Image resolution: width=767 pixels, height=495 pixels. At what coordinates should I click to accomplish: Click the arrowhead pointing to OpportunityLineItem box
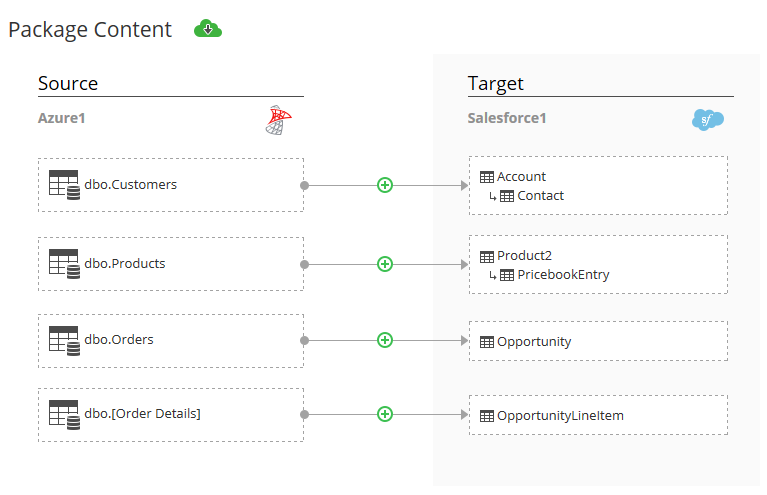click(x=464, y=415)
